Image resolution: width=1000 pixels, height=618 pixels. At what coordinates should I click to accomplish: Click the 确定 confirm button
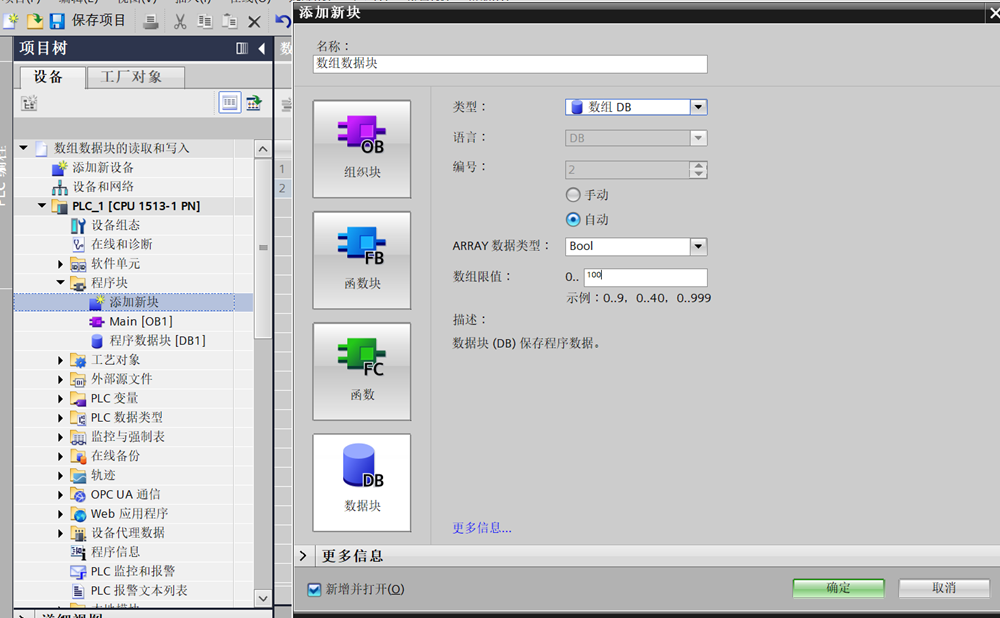point(838,588)
